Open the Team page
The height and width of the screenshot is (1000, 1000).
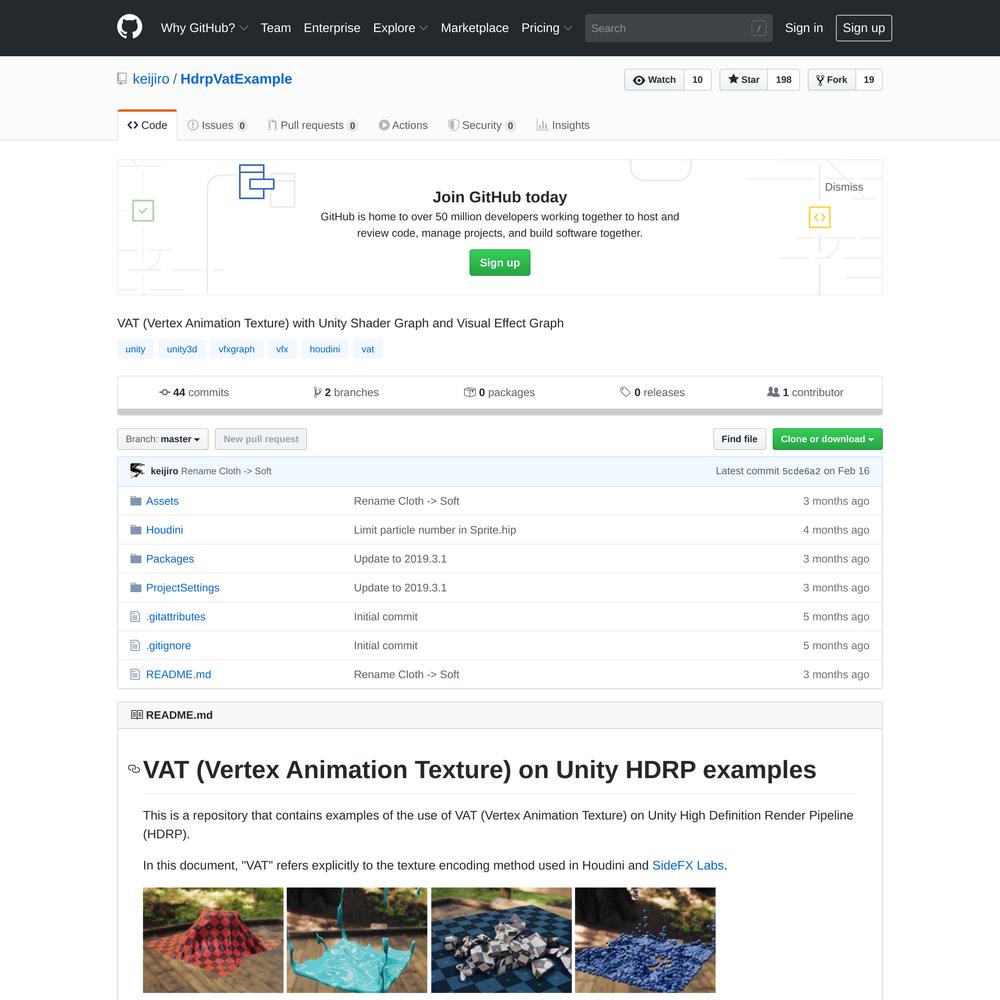(x=276, y=28)
